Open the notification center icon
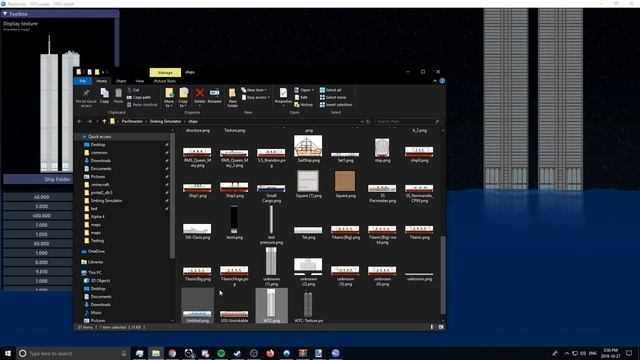 coord(629,353)
